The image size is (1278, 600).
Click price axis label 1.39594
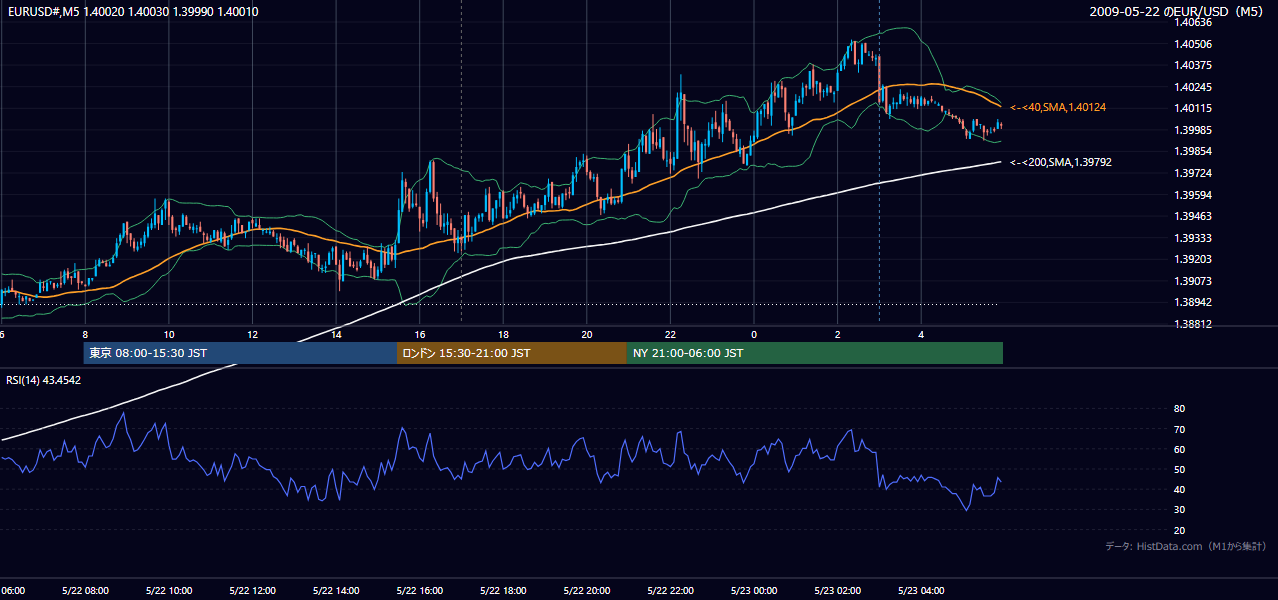[x=1192, y=195]
